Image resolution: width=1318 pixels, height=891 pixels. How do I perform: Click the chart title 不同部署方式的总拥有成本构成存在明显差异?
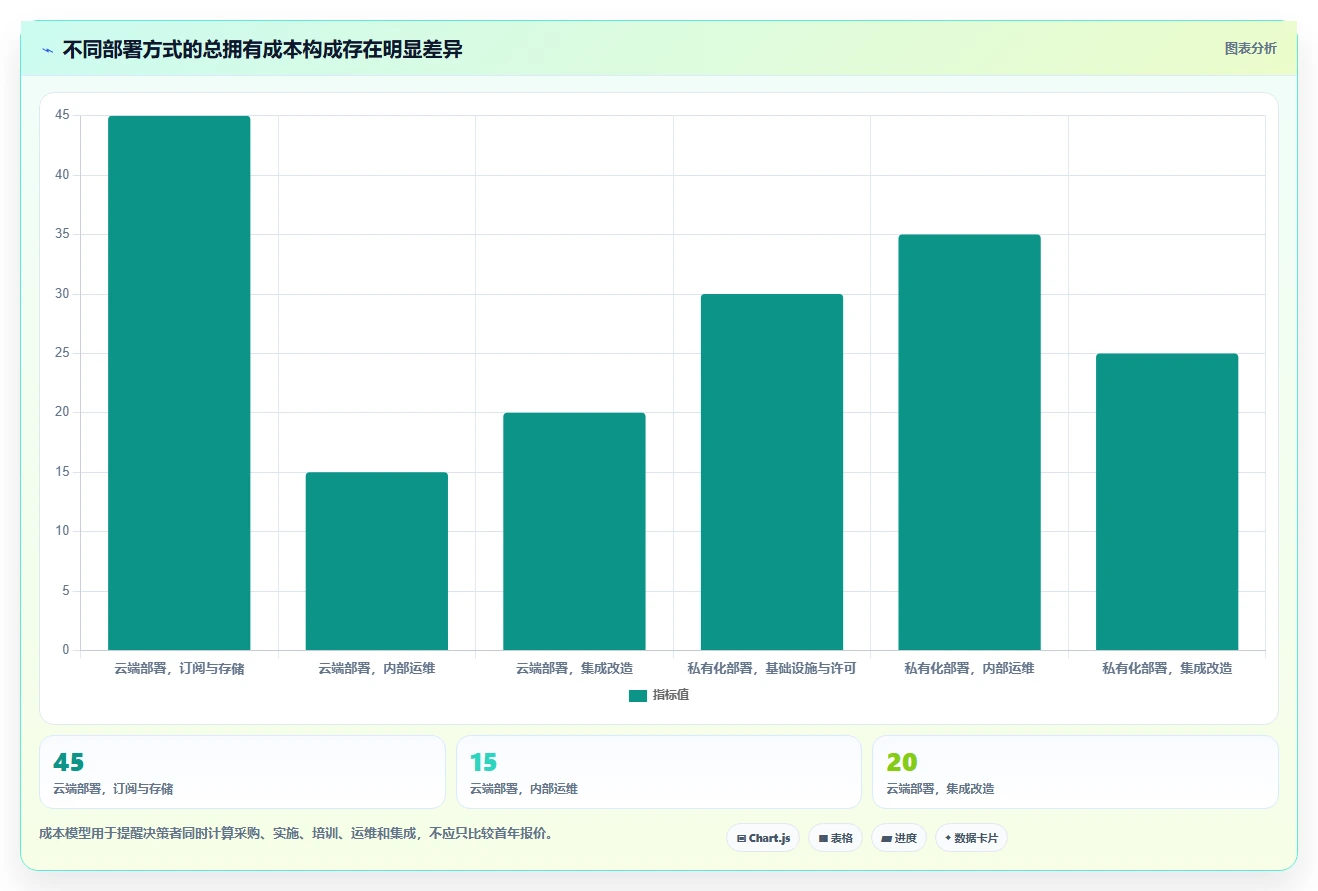[x=262, y=49]
